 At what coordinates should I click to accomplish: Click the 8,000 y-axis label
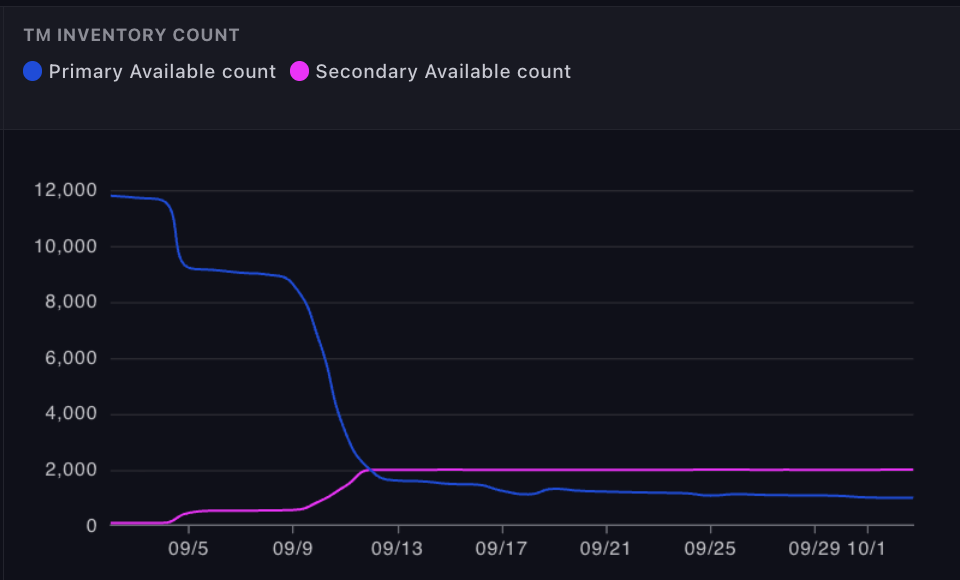coord(71,303)
